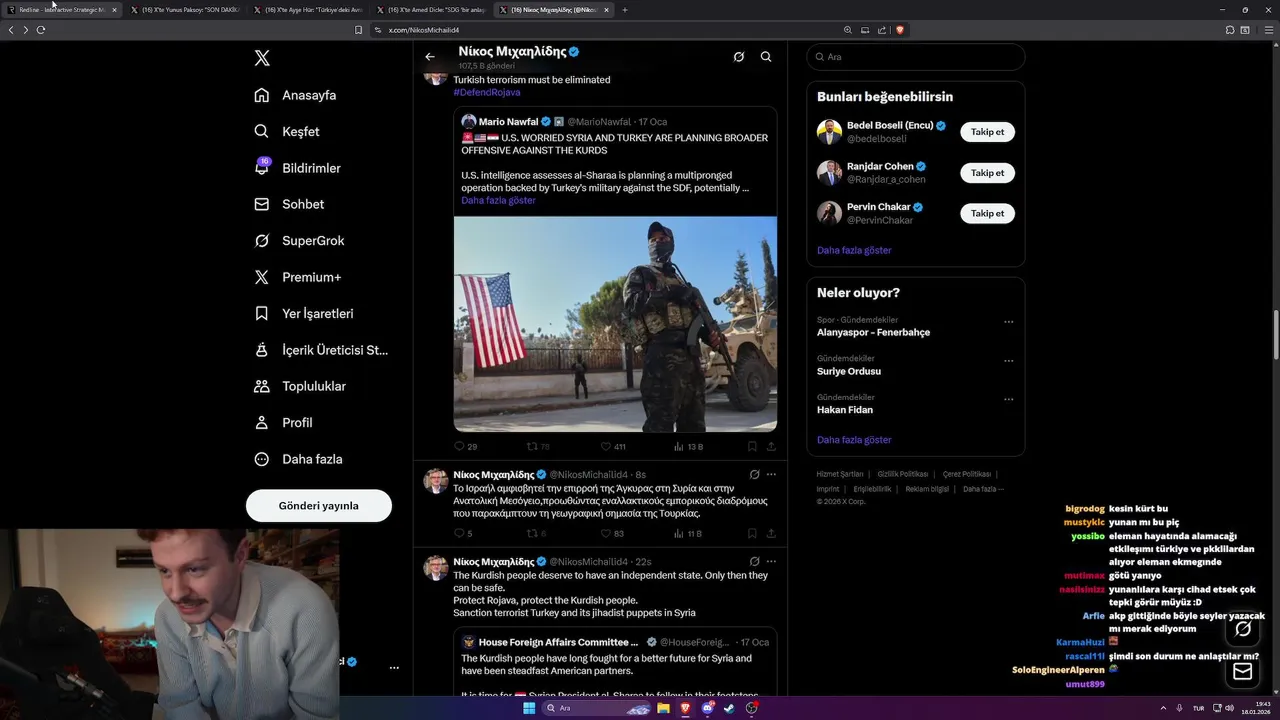Go back with the profile header arrow

[430, 57]
